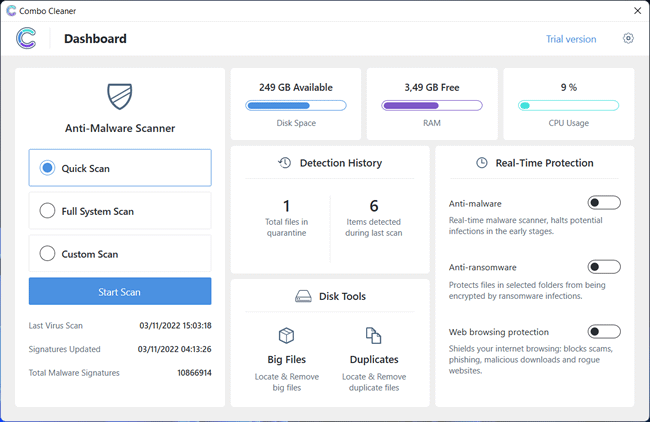Choose the Full System Scan option
650x422 pixels.
[x=120, y=211]
